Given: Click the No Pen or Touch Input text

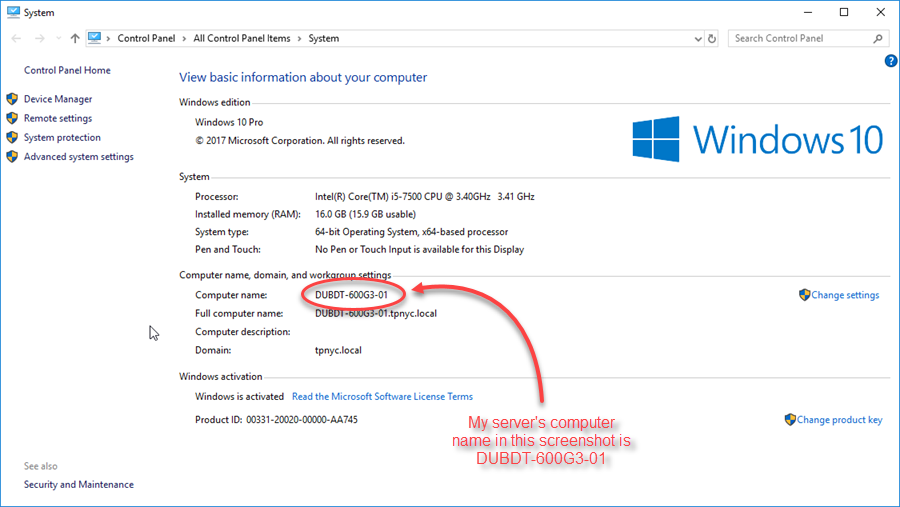Looking at the screenshot, I should (x=420, y=250).
